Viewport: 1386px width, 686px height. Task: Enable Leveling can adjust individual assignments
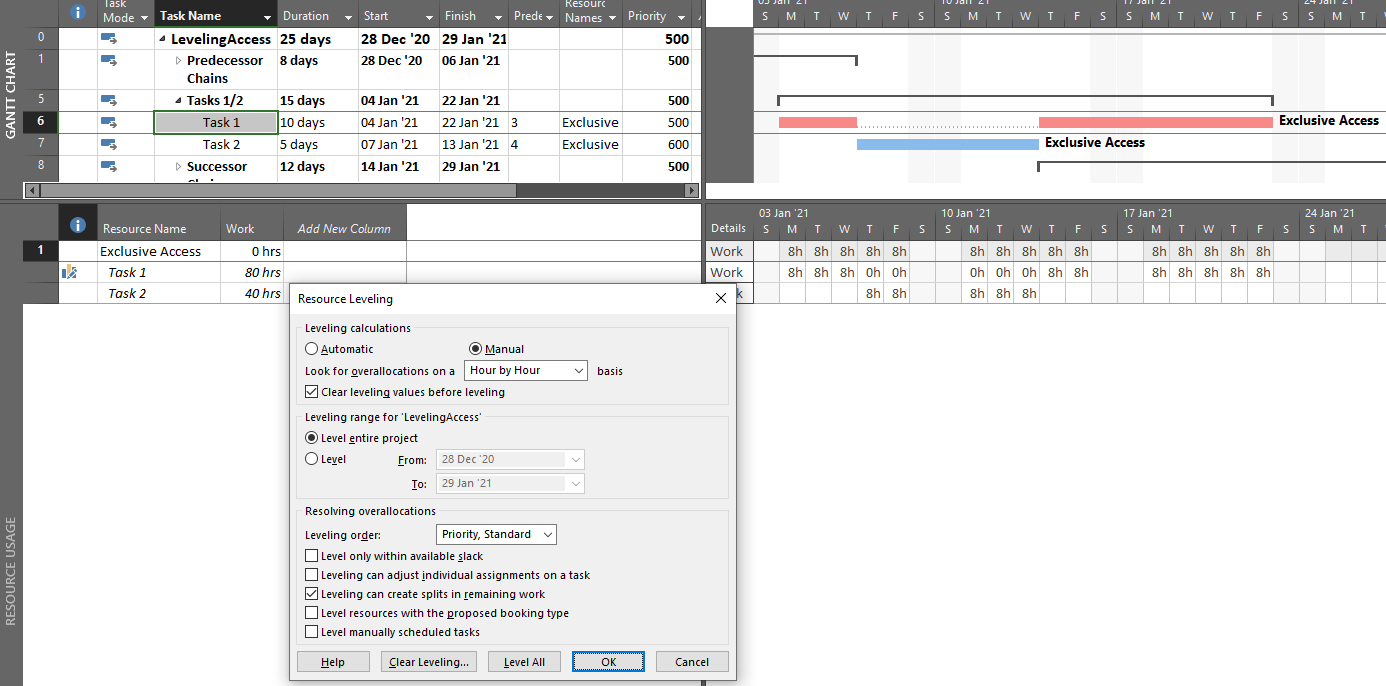point(312,575)
